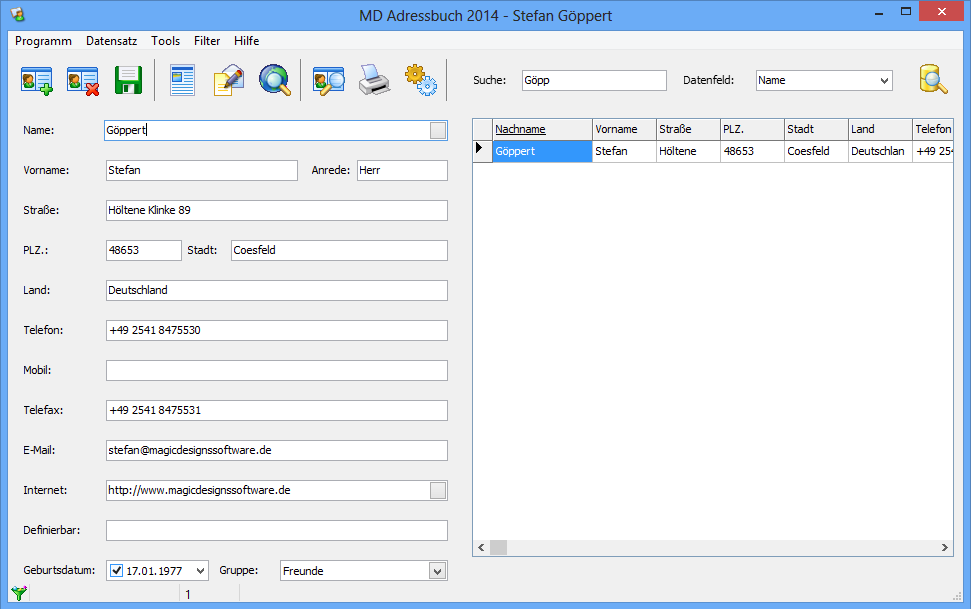Open the Filter menu

[207, 41]
